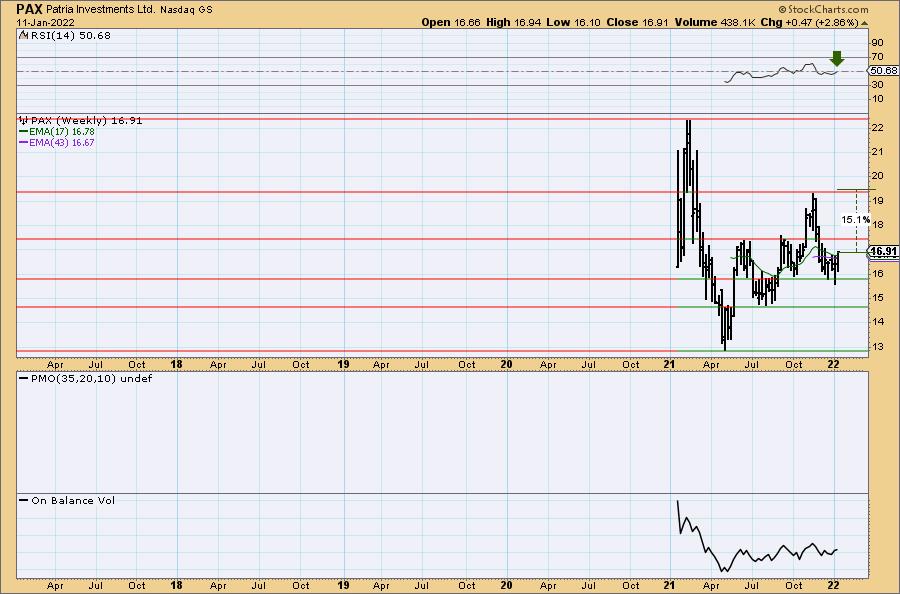Click the PAX (Weekly) 16.91 legend label
This screenshot has height=594, width=900.
point(86,121)
